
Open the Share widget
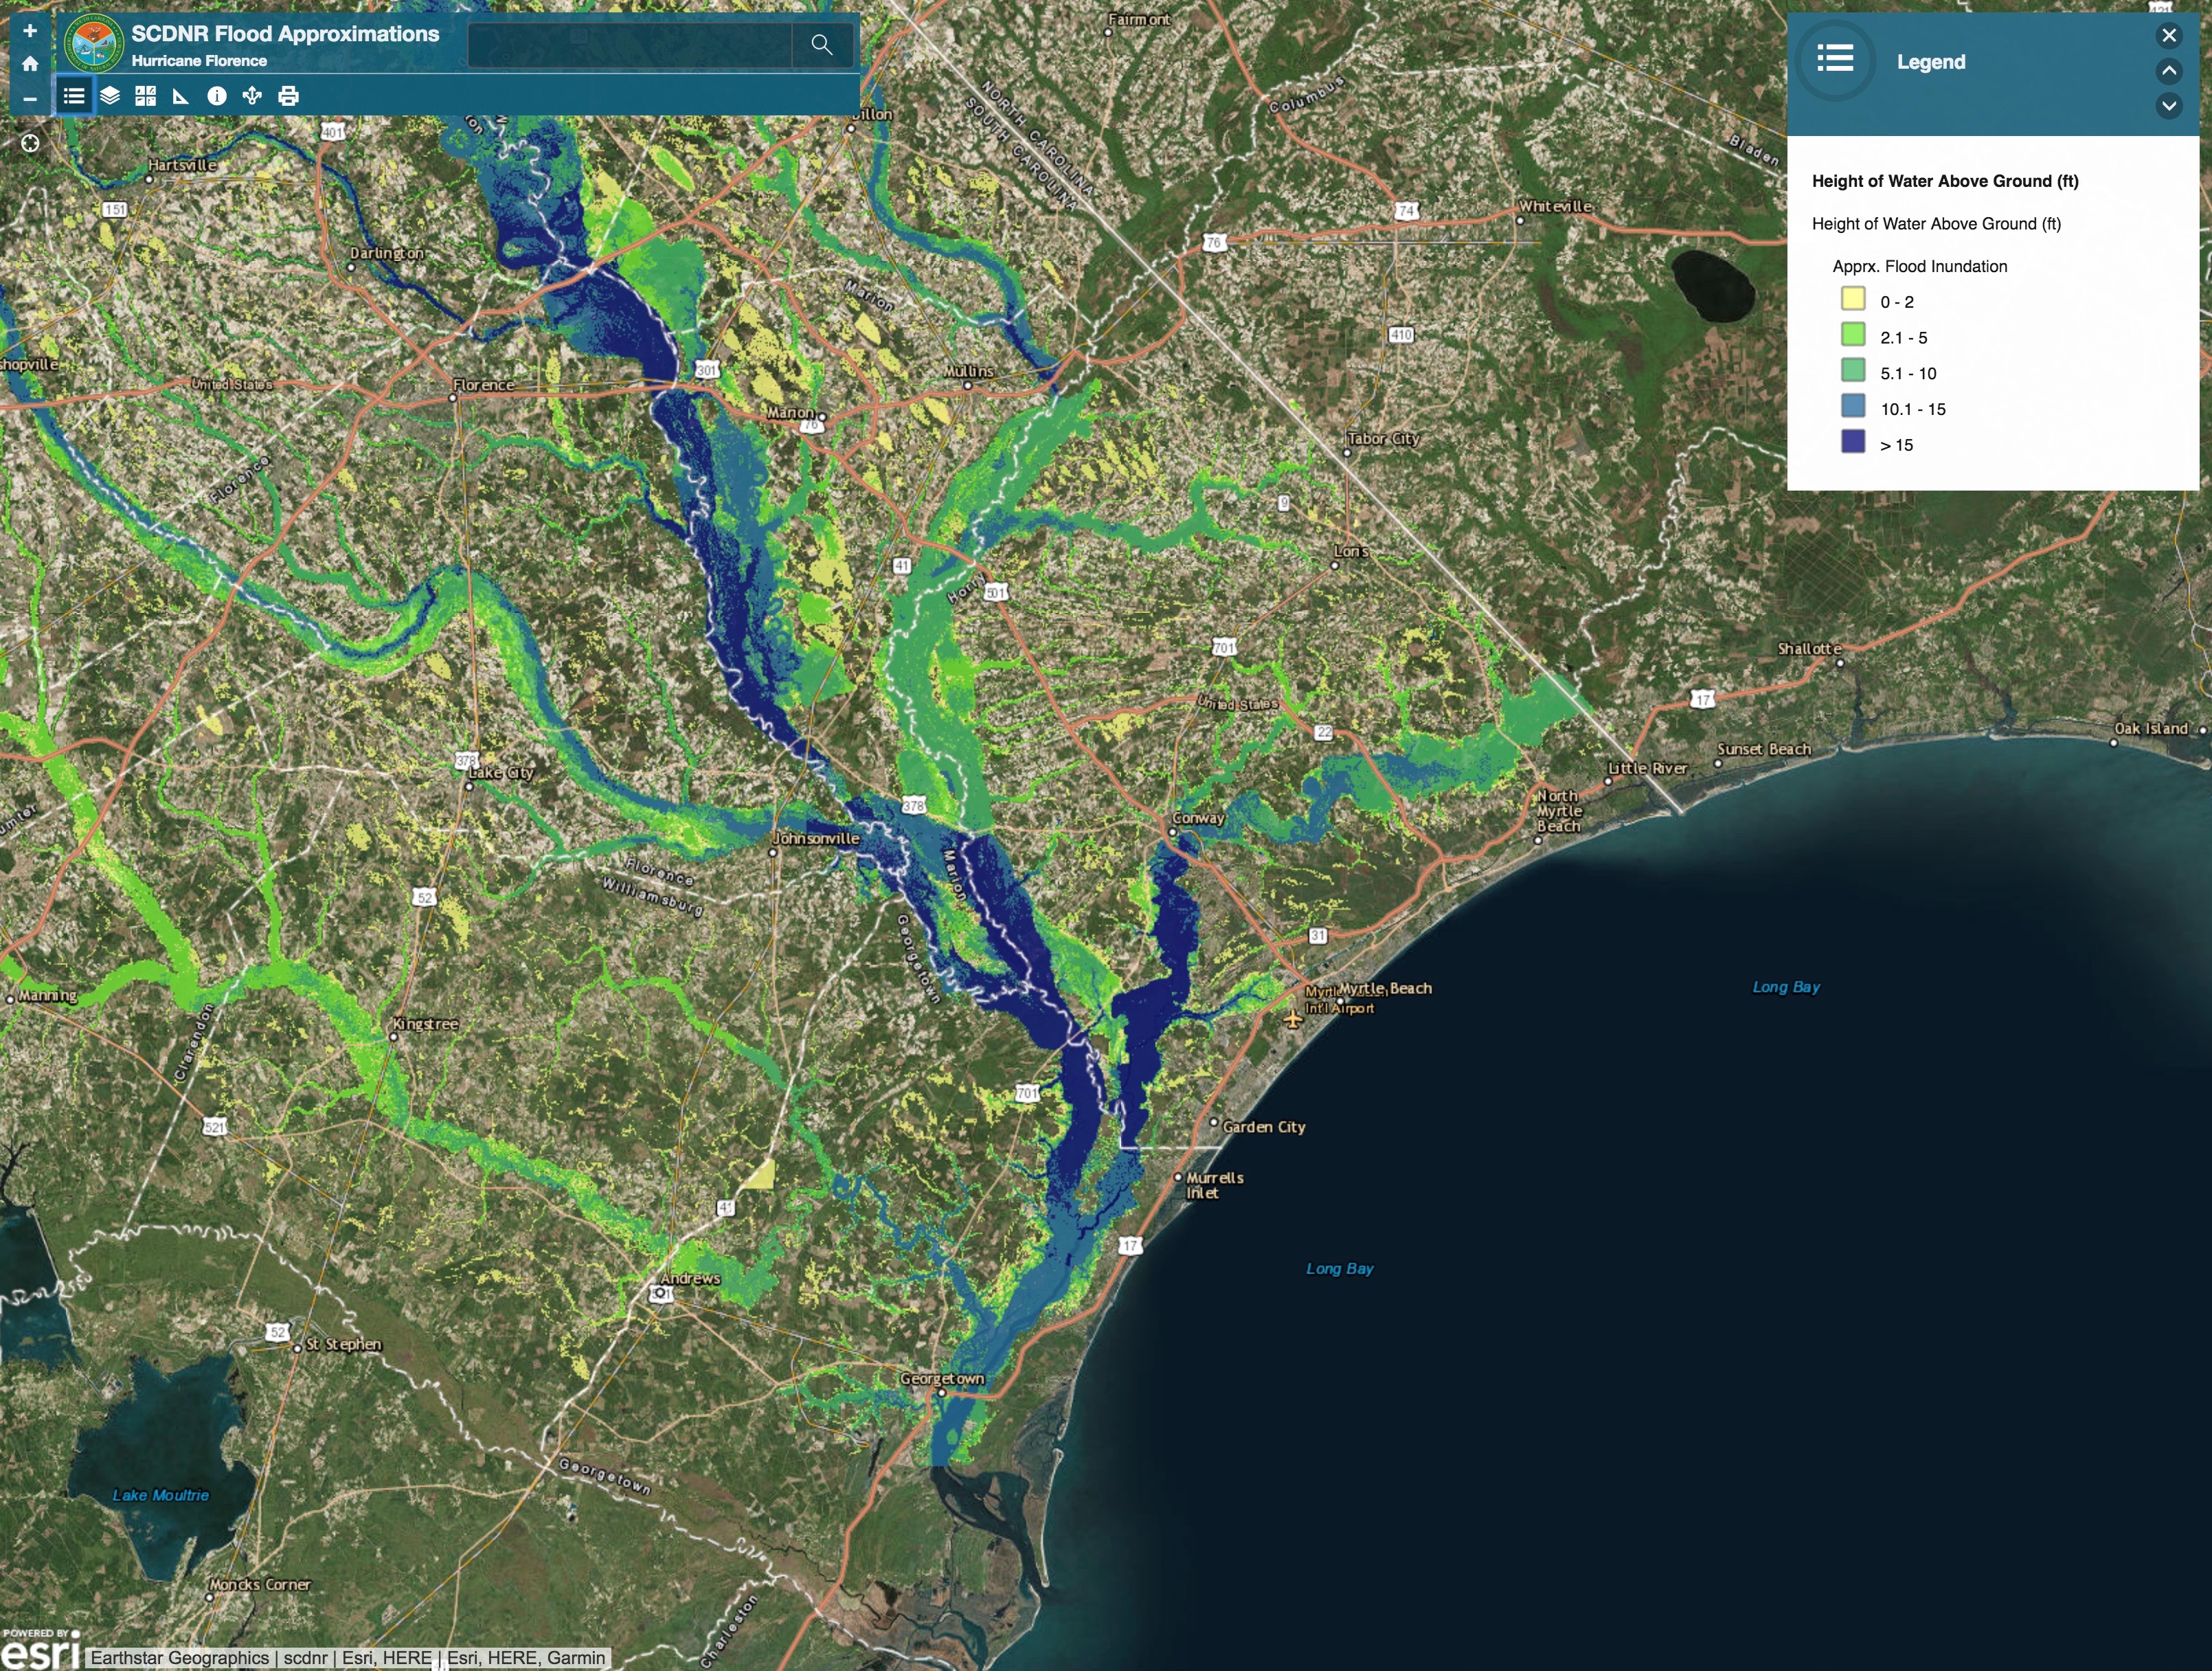(252, 96)
